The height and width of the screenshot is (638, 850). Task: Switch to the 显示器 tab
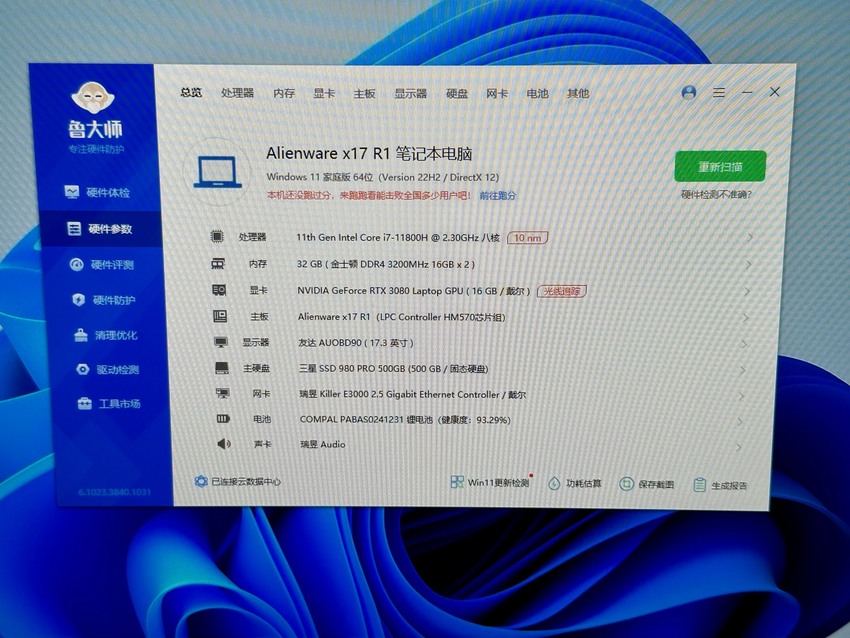(x=410, y=93)
